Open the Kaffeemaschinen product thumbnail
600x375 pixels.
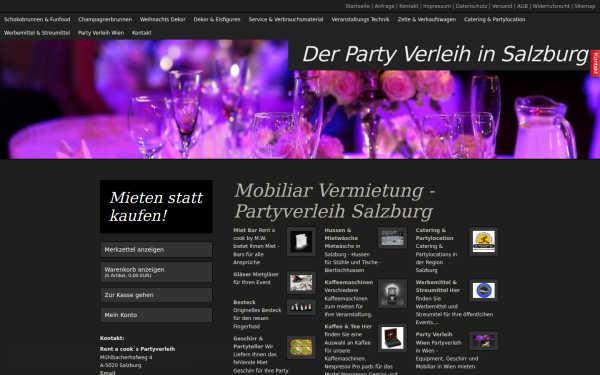pos(392,293)
